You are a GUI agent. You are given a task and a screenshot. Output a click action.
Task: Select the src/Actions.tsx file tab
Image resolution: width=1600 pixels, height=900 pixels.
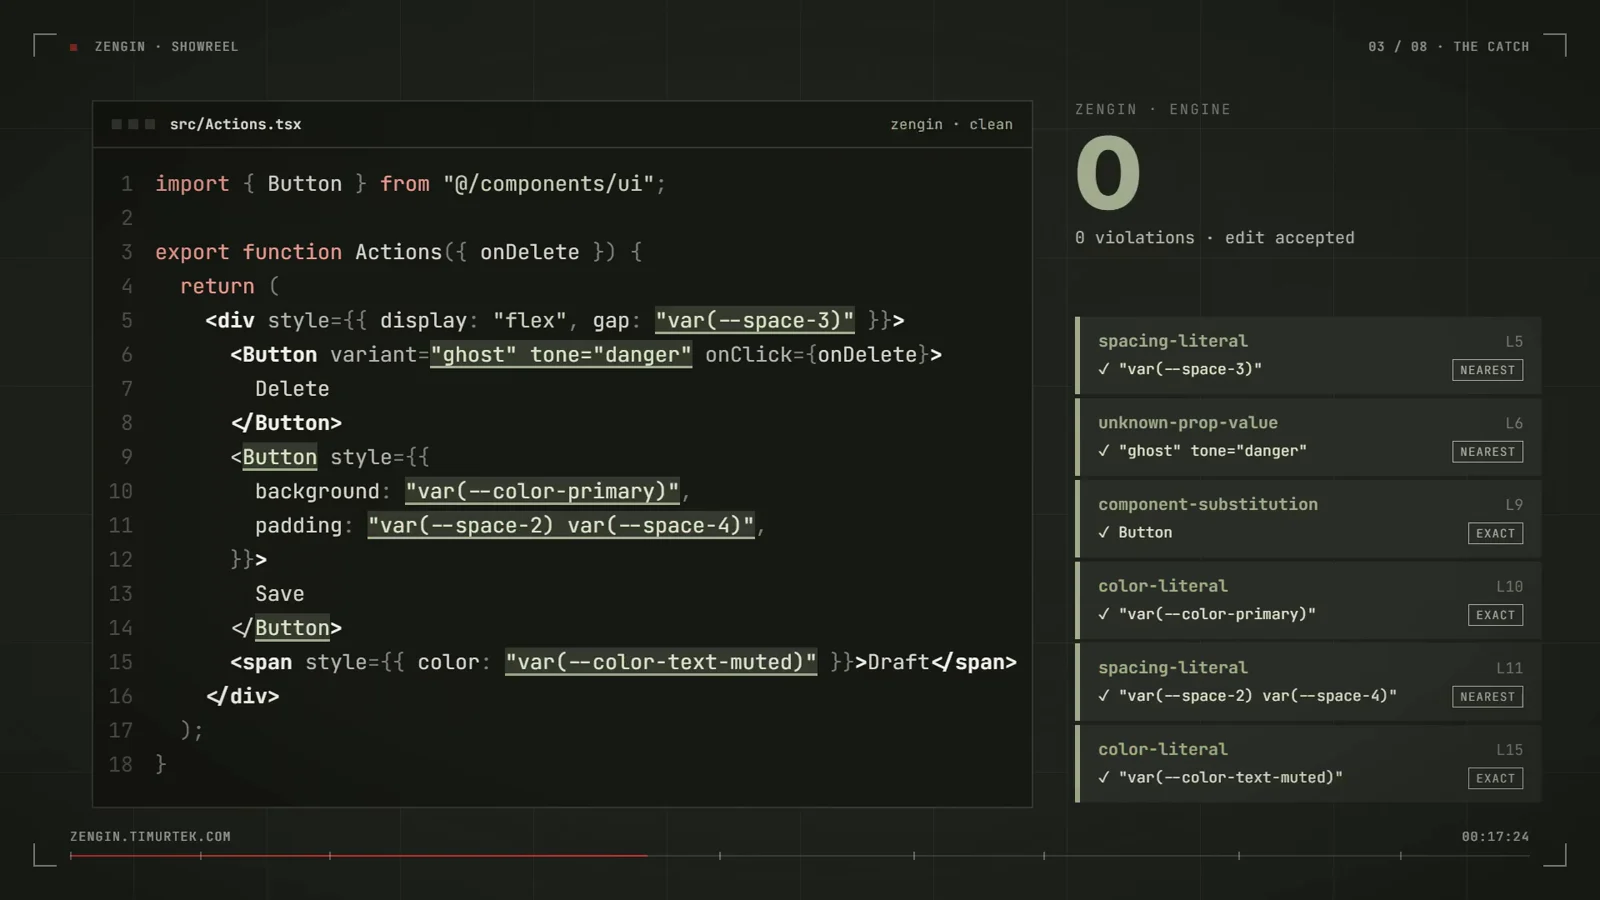pyautogui.click(x=235, y=125)
